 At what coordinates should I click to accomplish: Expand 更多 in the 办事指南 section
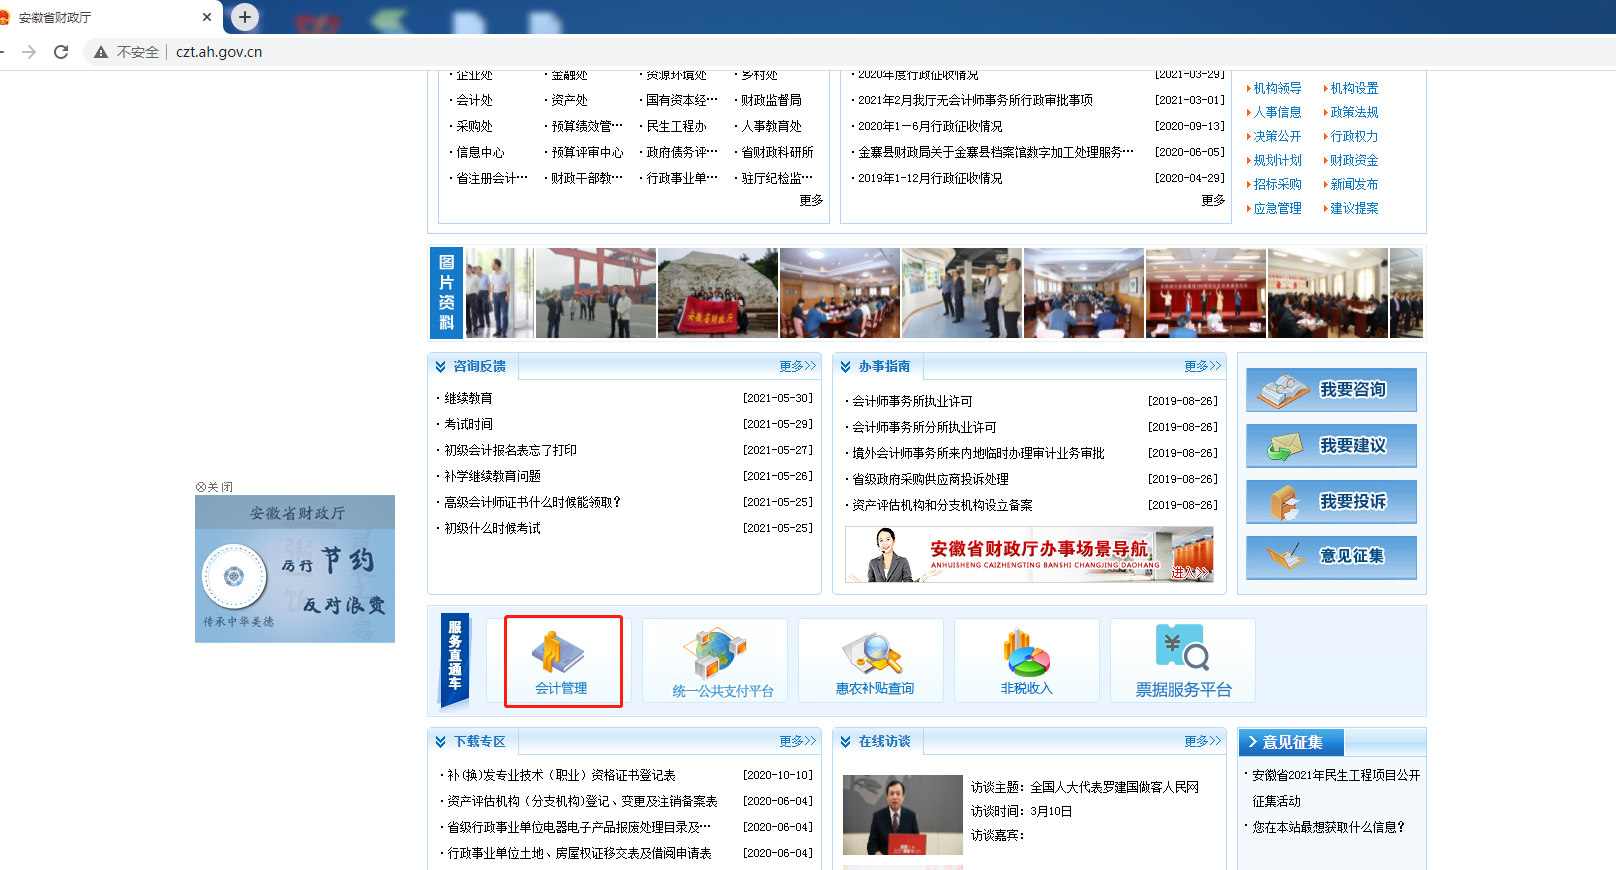[x=1202, y=367]
